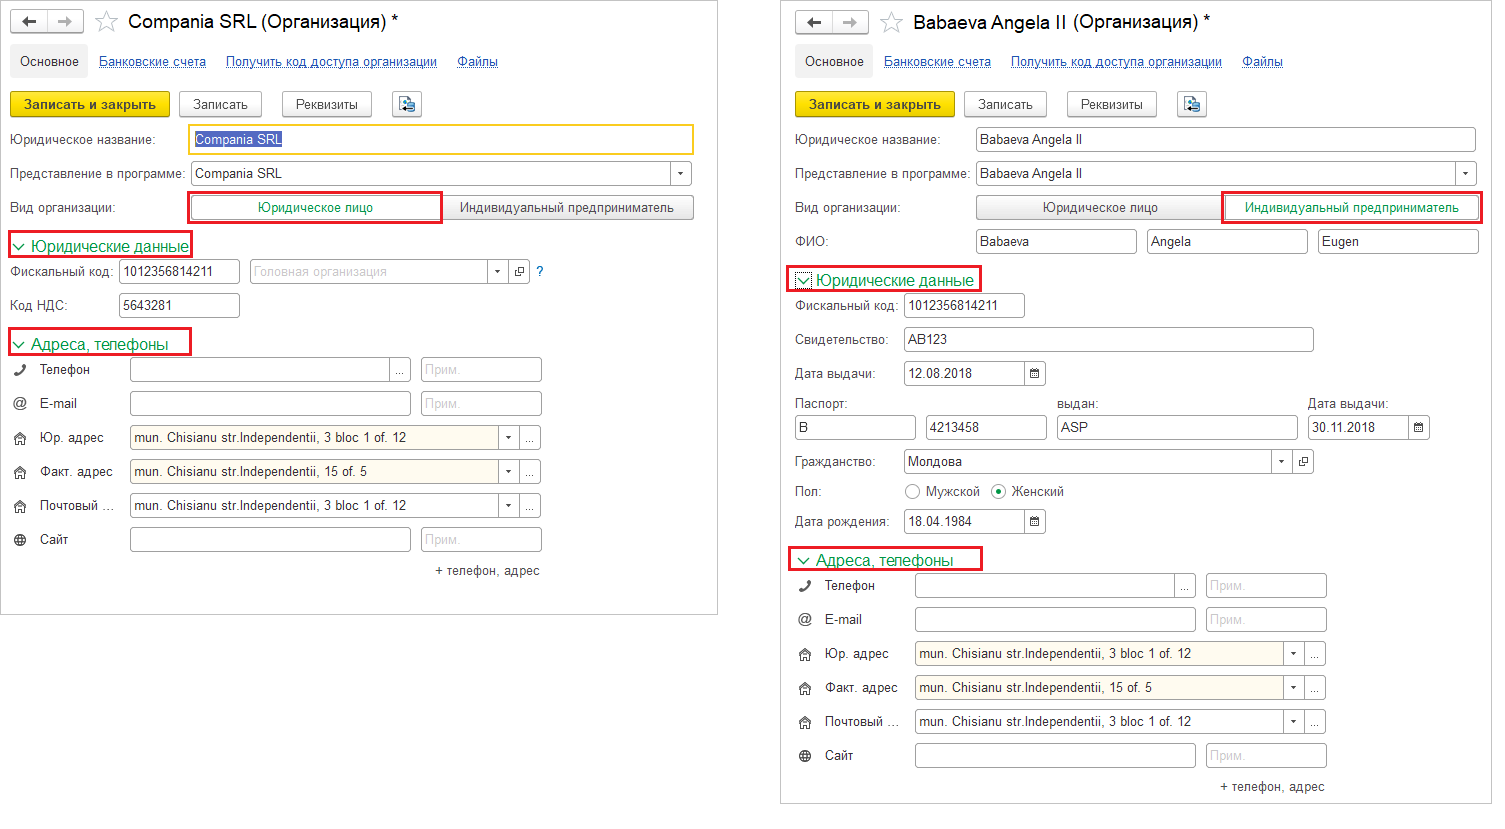Screen dimensions: 1505x829
Task: Select Мужской gender radio button
Action: (x=912, y=492)
